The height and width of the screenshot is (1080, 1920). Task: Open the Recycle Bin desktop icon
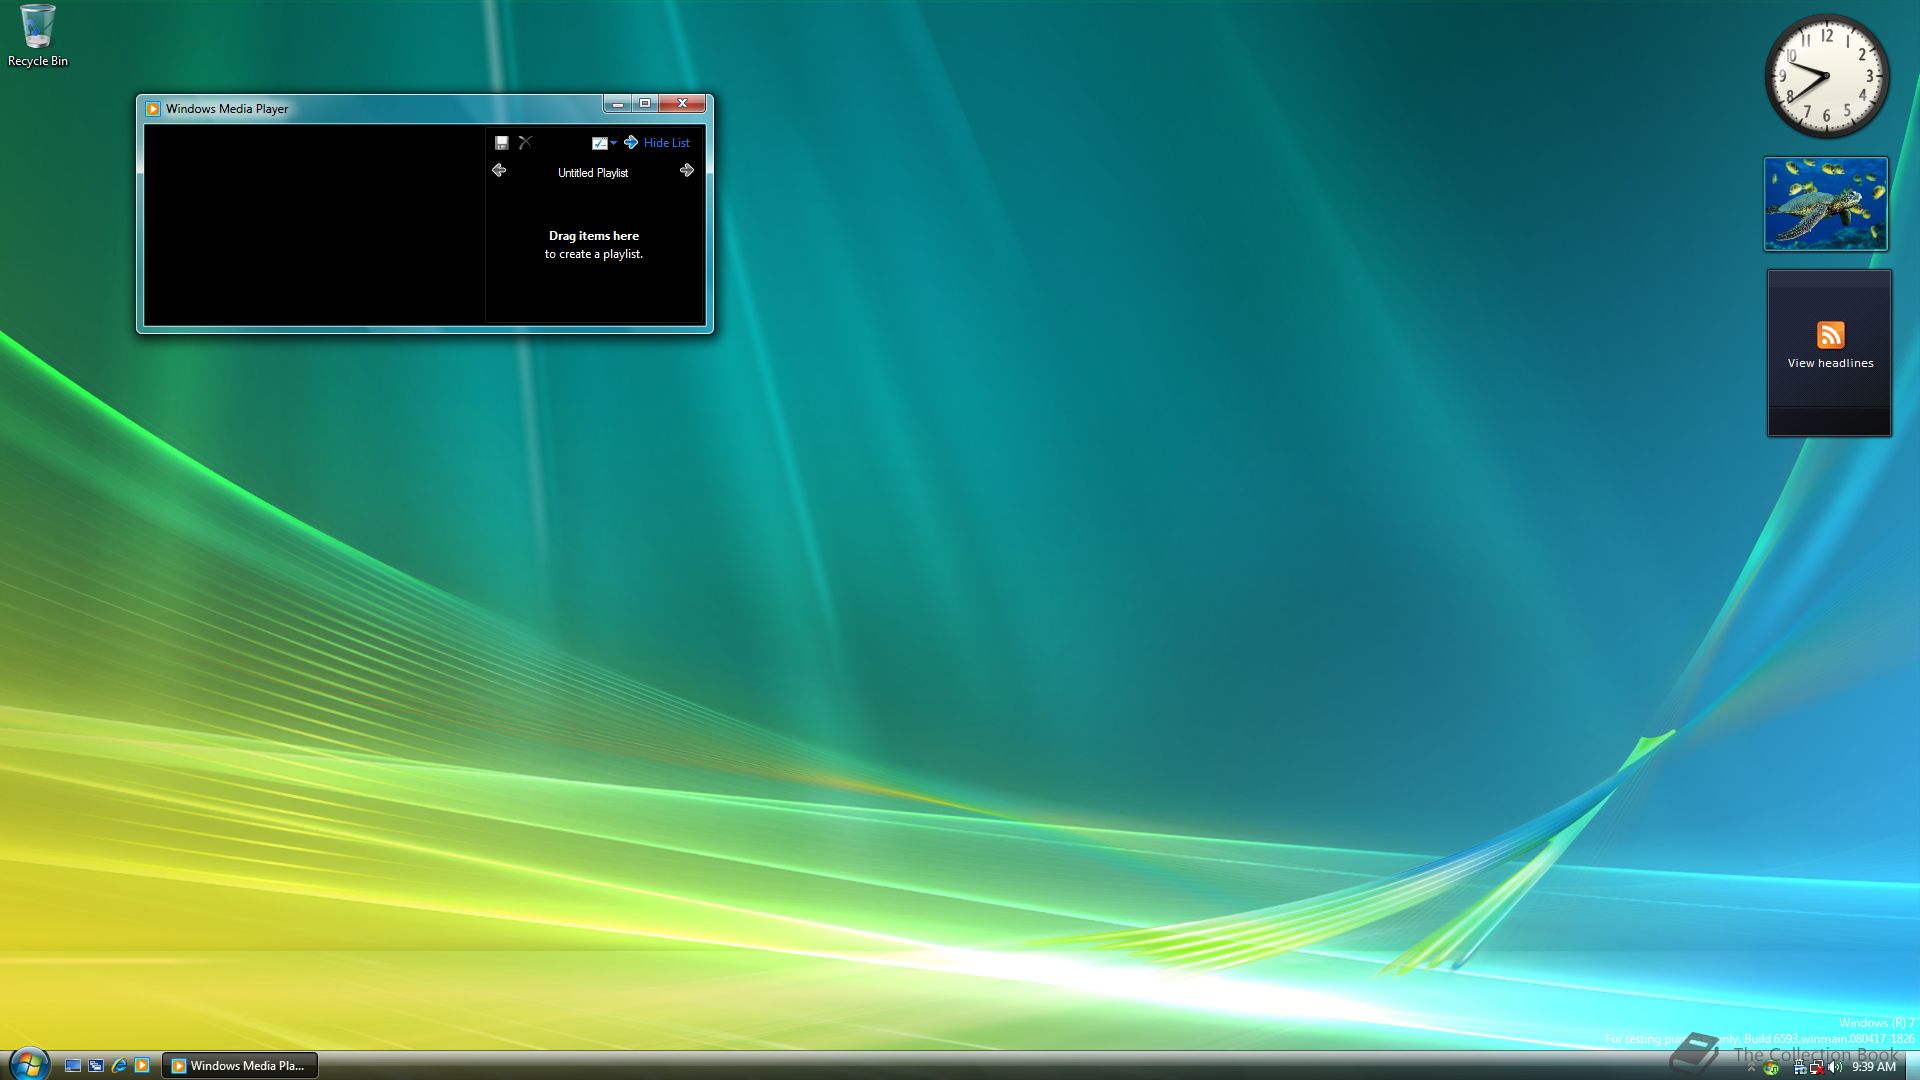pos(38,36)
